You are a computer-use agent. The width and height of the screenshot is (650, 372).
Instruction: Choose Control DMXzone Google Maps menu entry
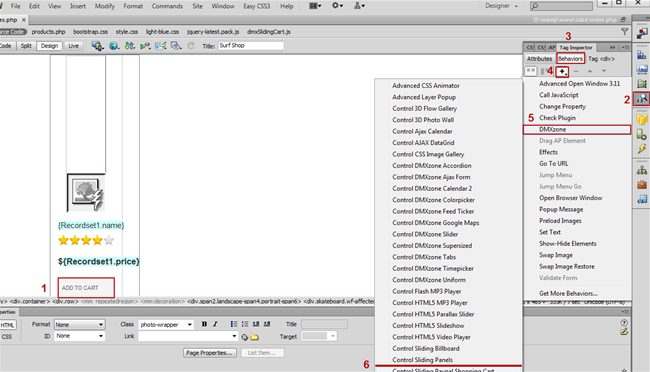point(436,223)
